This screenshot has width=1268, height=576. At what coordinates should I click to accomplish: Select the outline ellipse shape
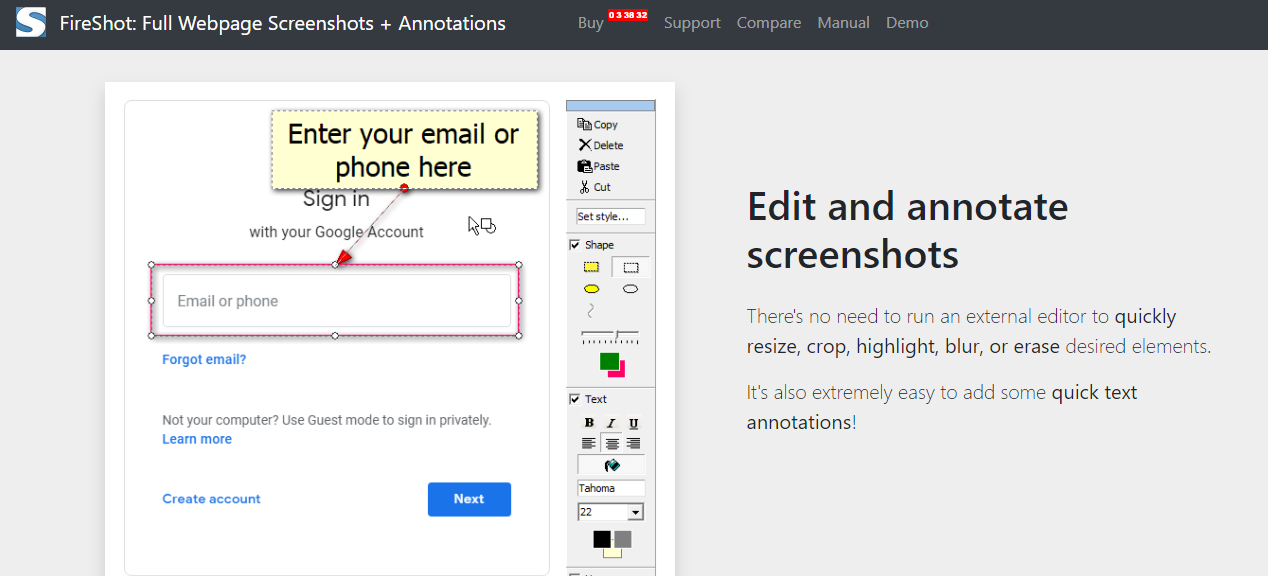630,289
